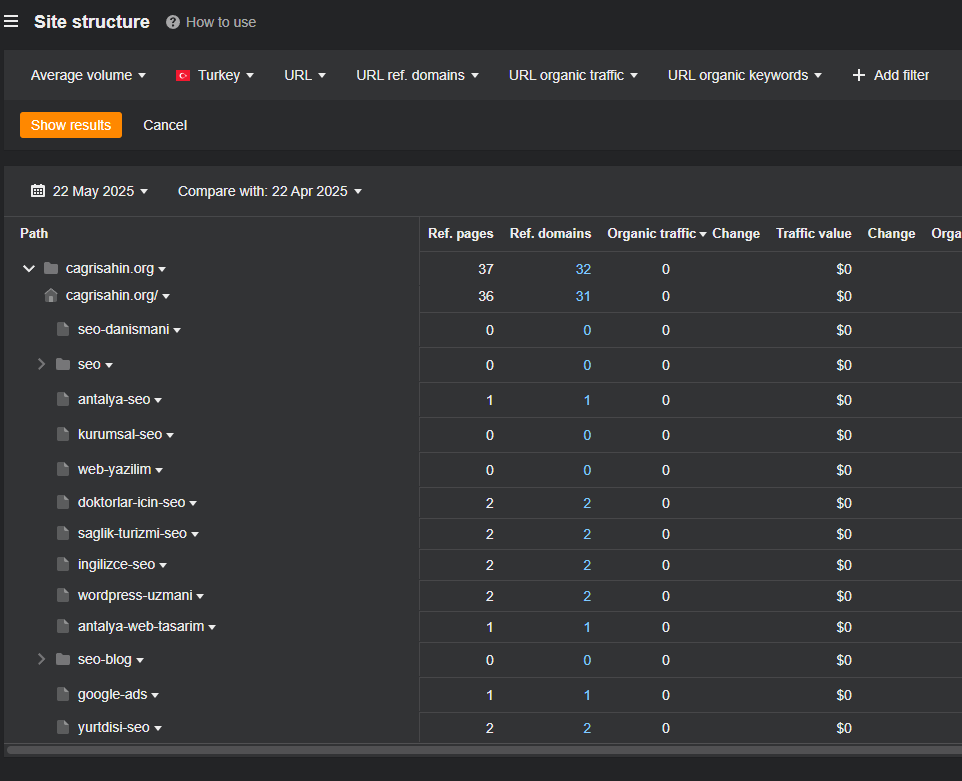Click the folder icon for seo
The height and width of the screenshot is (781, 962).
[63, 364]
